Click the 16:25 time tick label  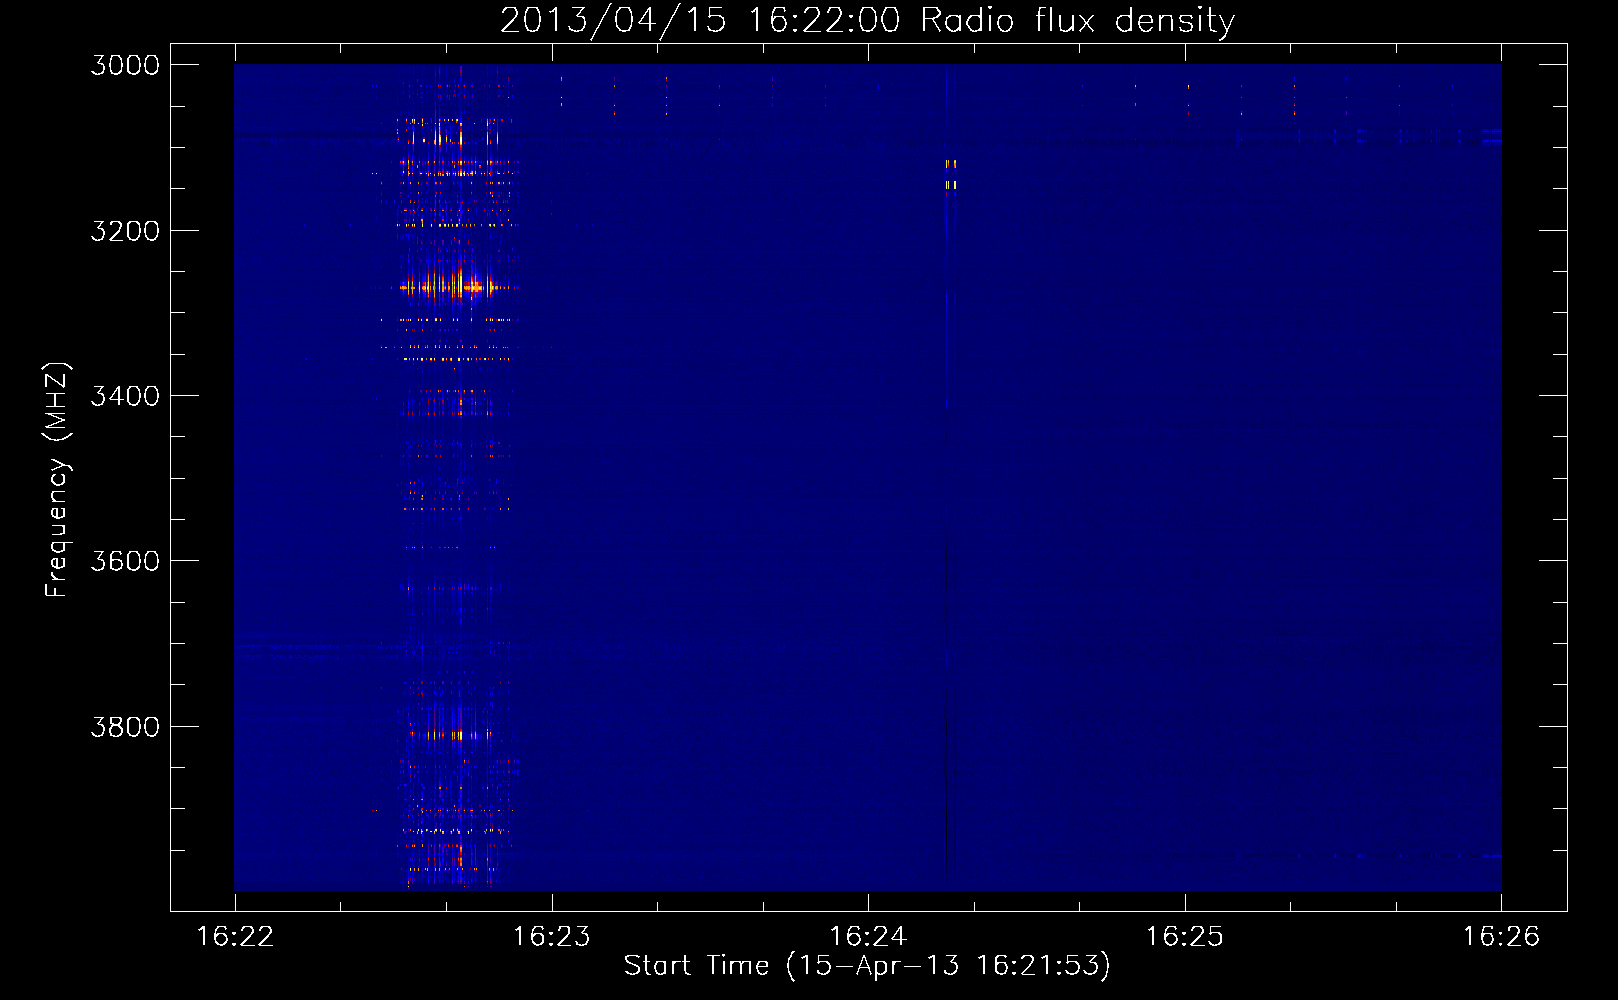coord(1184,936)
